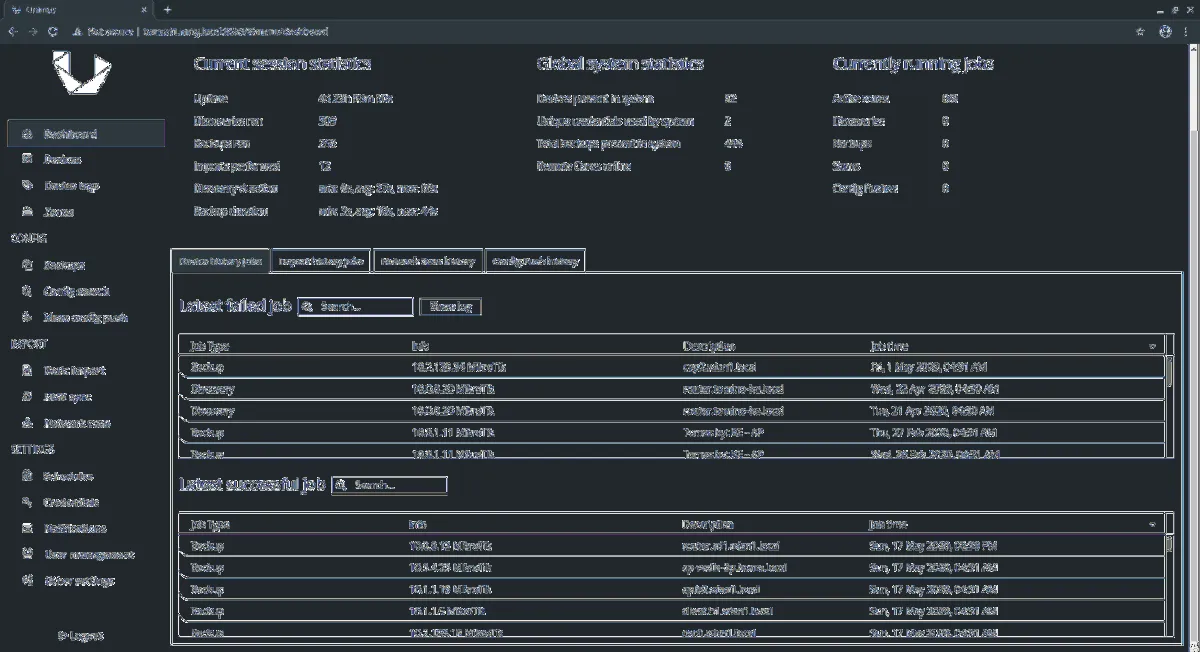Go to the Devices page
Screen dimensions: 1200x652
pyautogui.click(x=62, y=160)
